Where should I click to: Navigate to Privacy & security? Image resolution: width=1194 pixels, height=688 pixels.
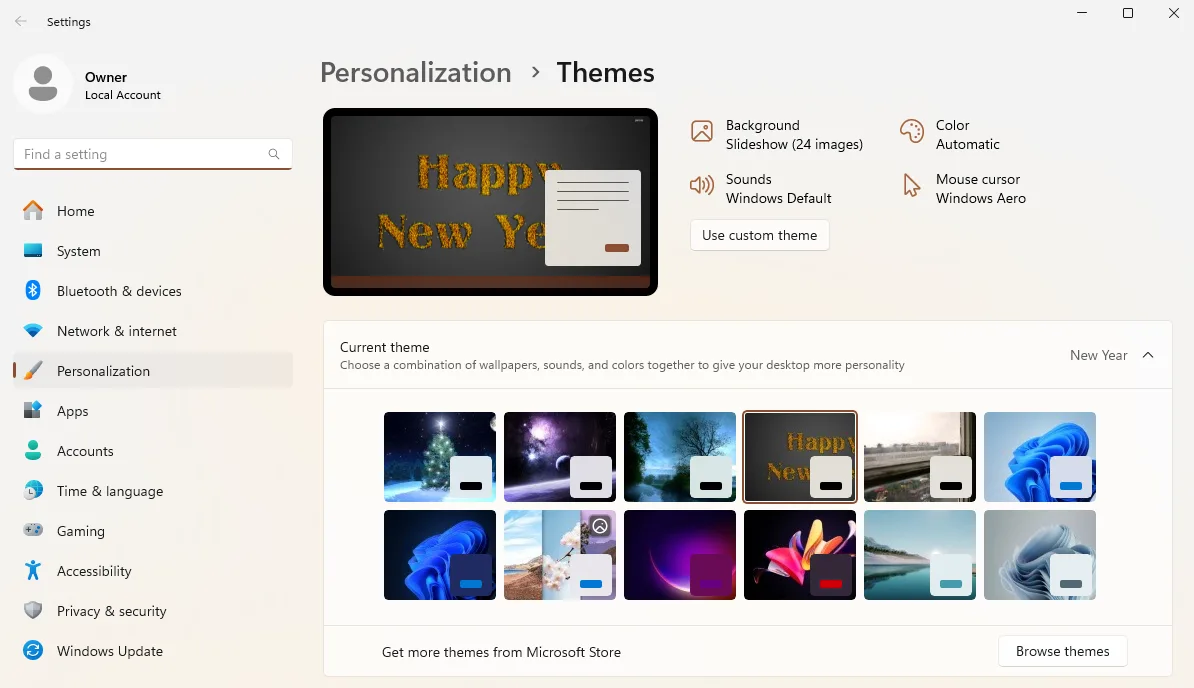click(111, 611)
